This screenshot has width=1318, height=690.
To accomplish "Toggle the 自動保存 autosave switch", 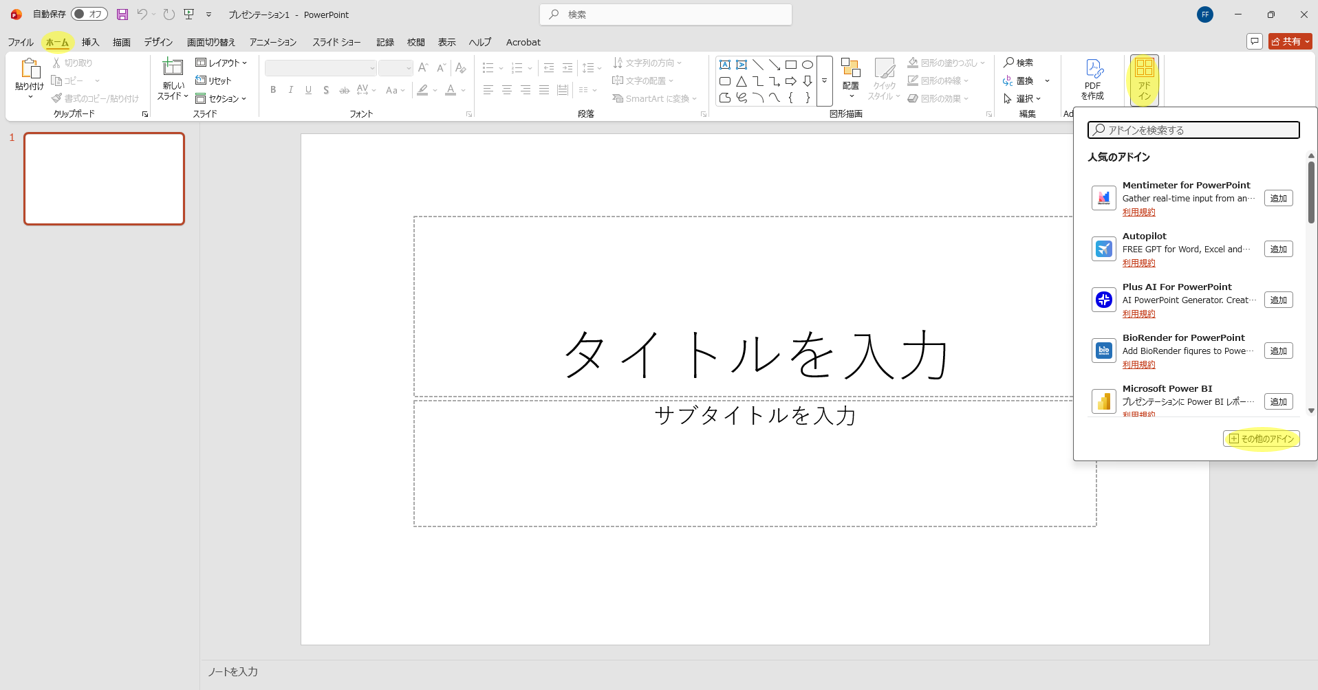I will point(89,15).
